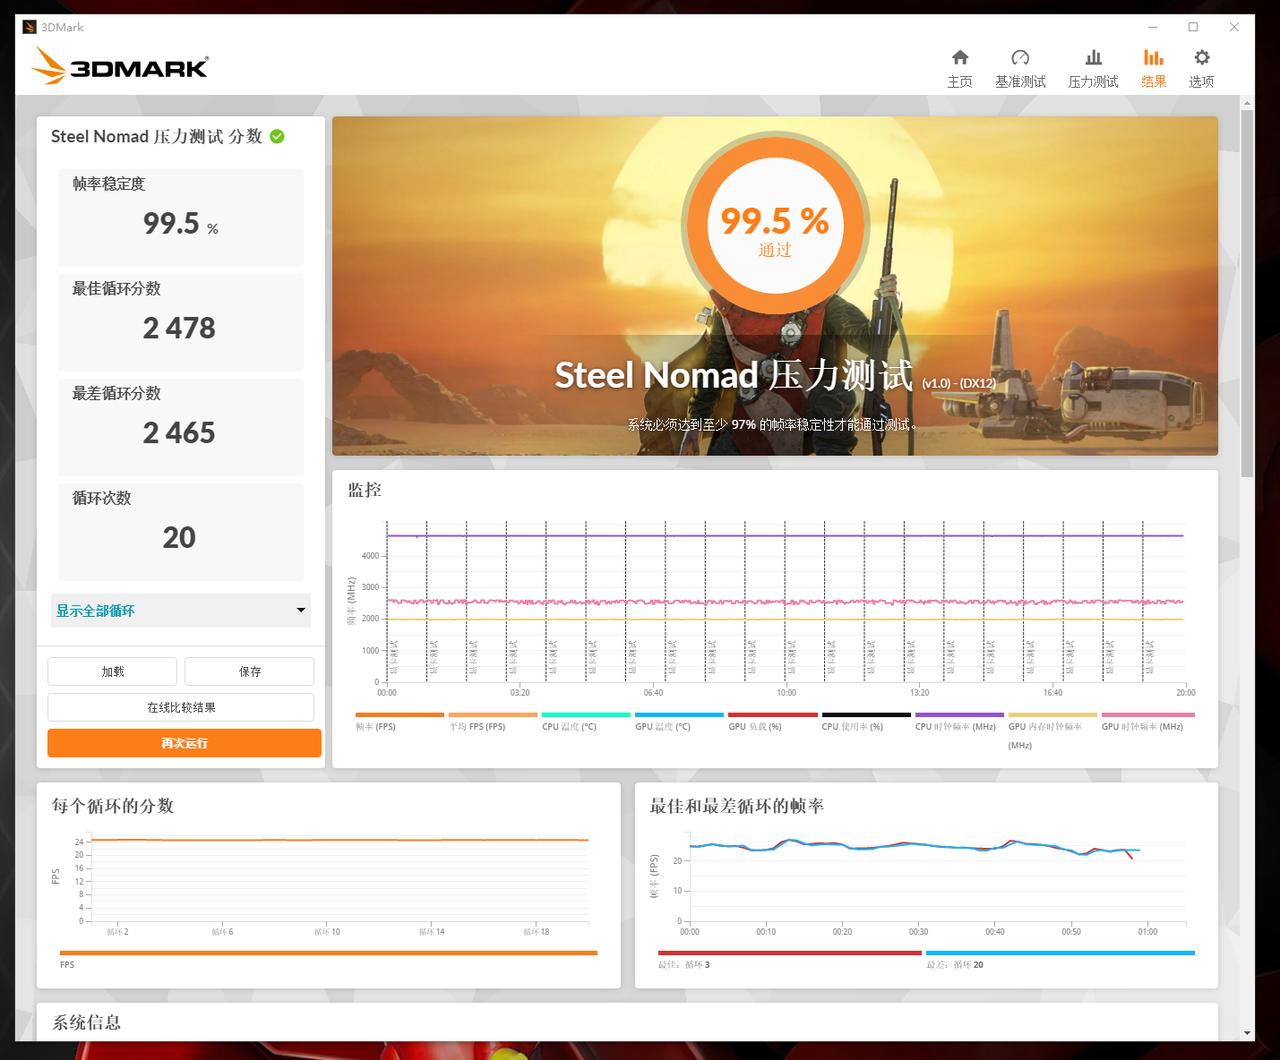Click the scrollbar up arrow

click(1247, 103)
